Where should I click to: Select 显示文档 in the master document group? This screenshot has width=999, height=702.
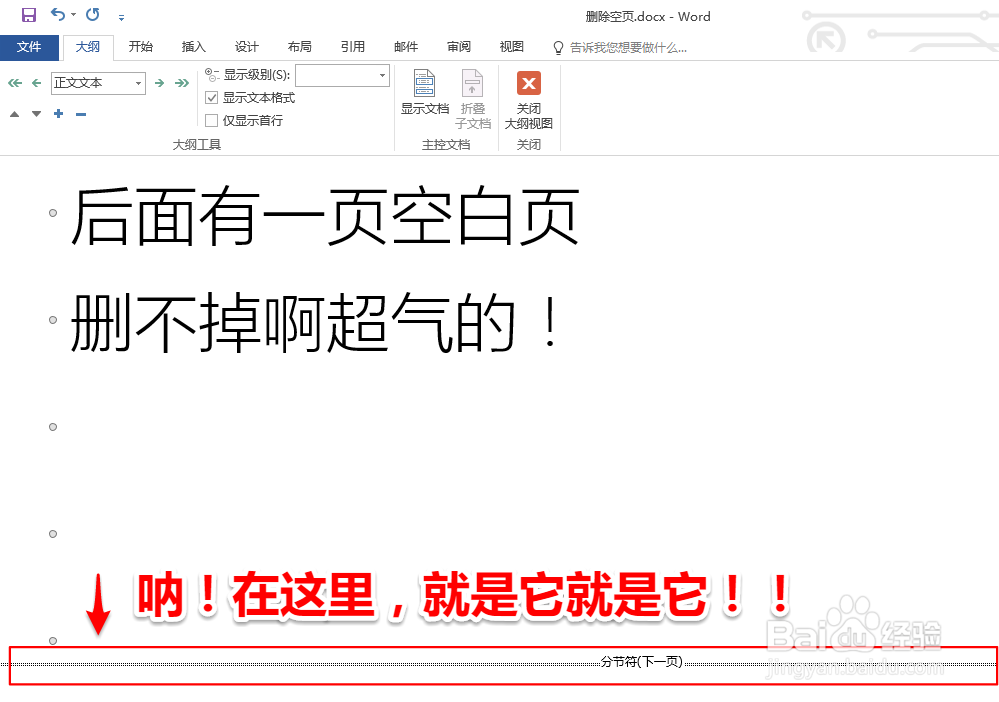click(424, 94)
